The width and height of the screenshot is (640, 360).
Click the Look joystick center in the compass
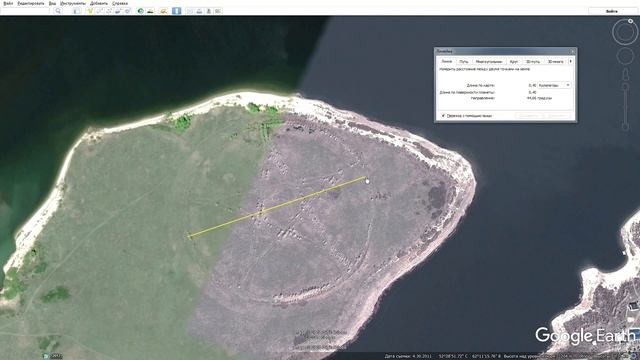(x=625, y=32)
